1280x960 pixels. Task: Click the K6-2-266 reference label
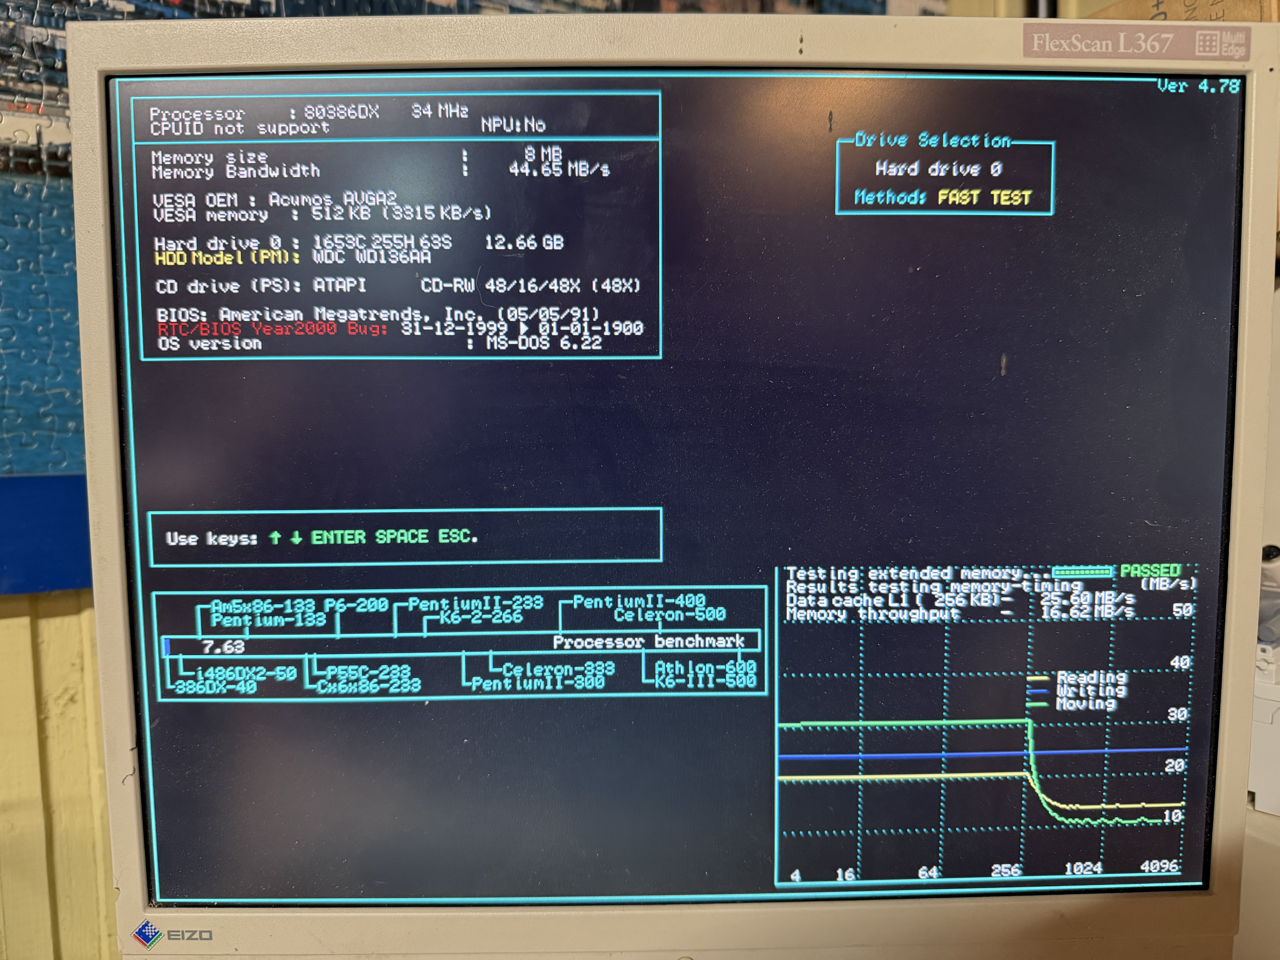(x=481, y=617)
